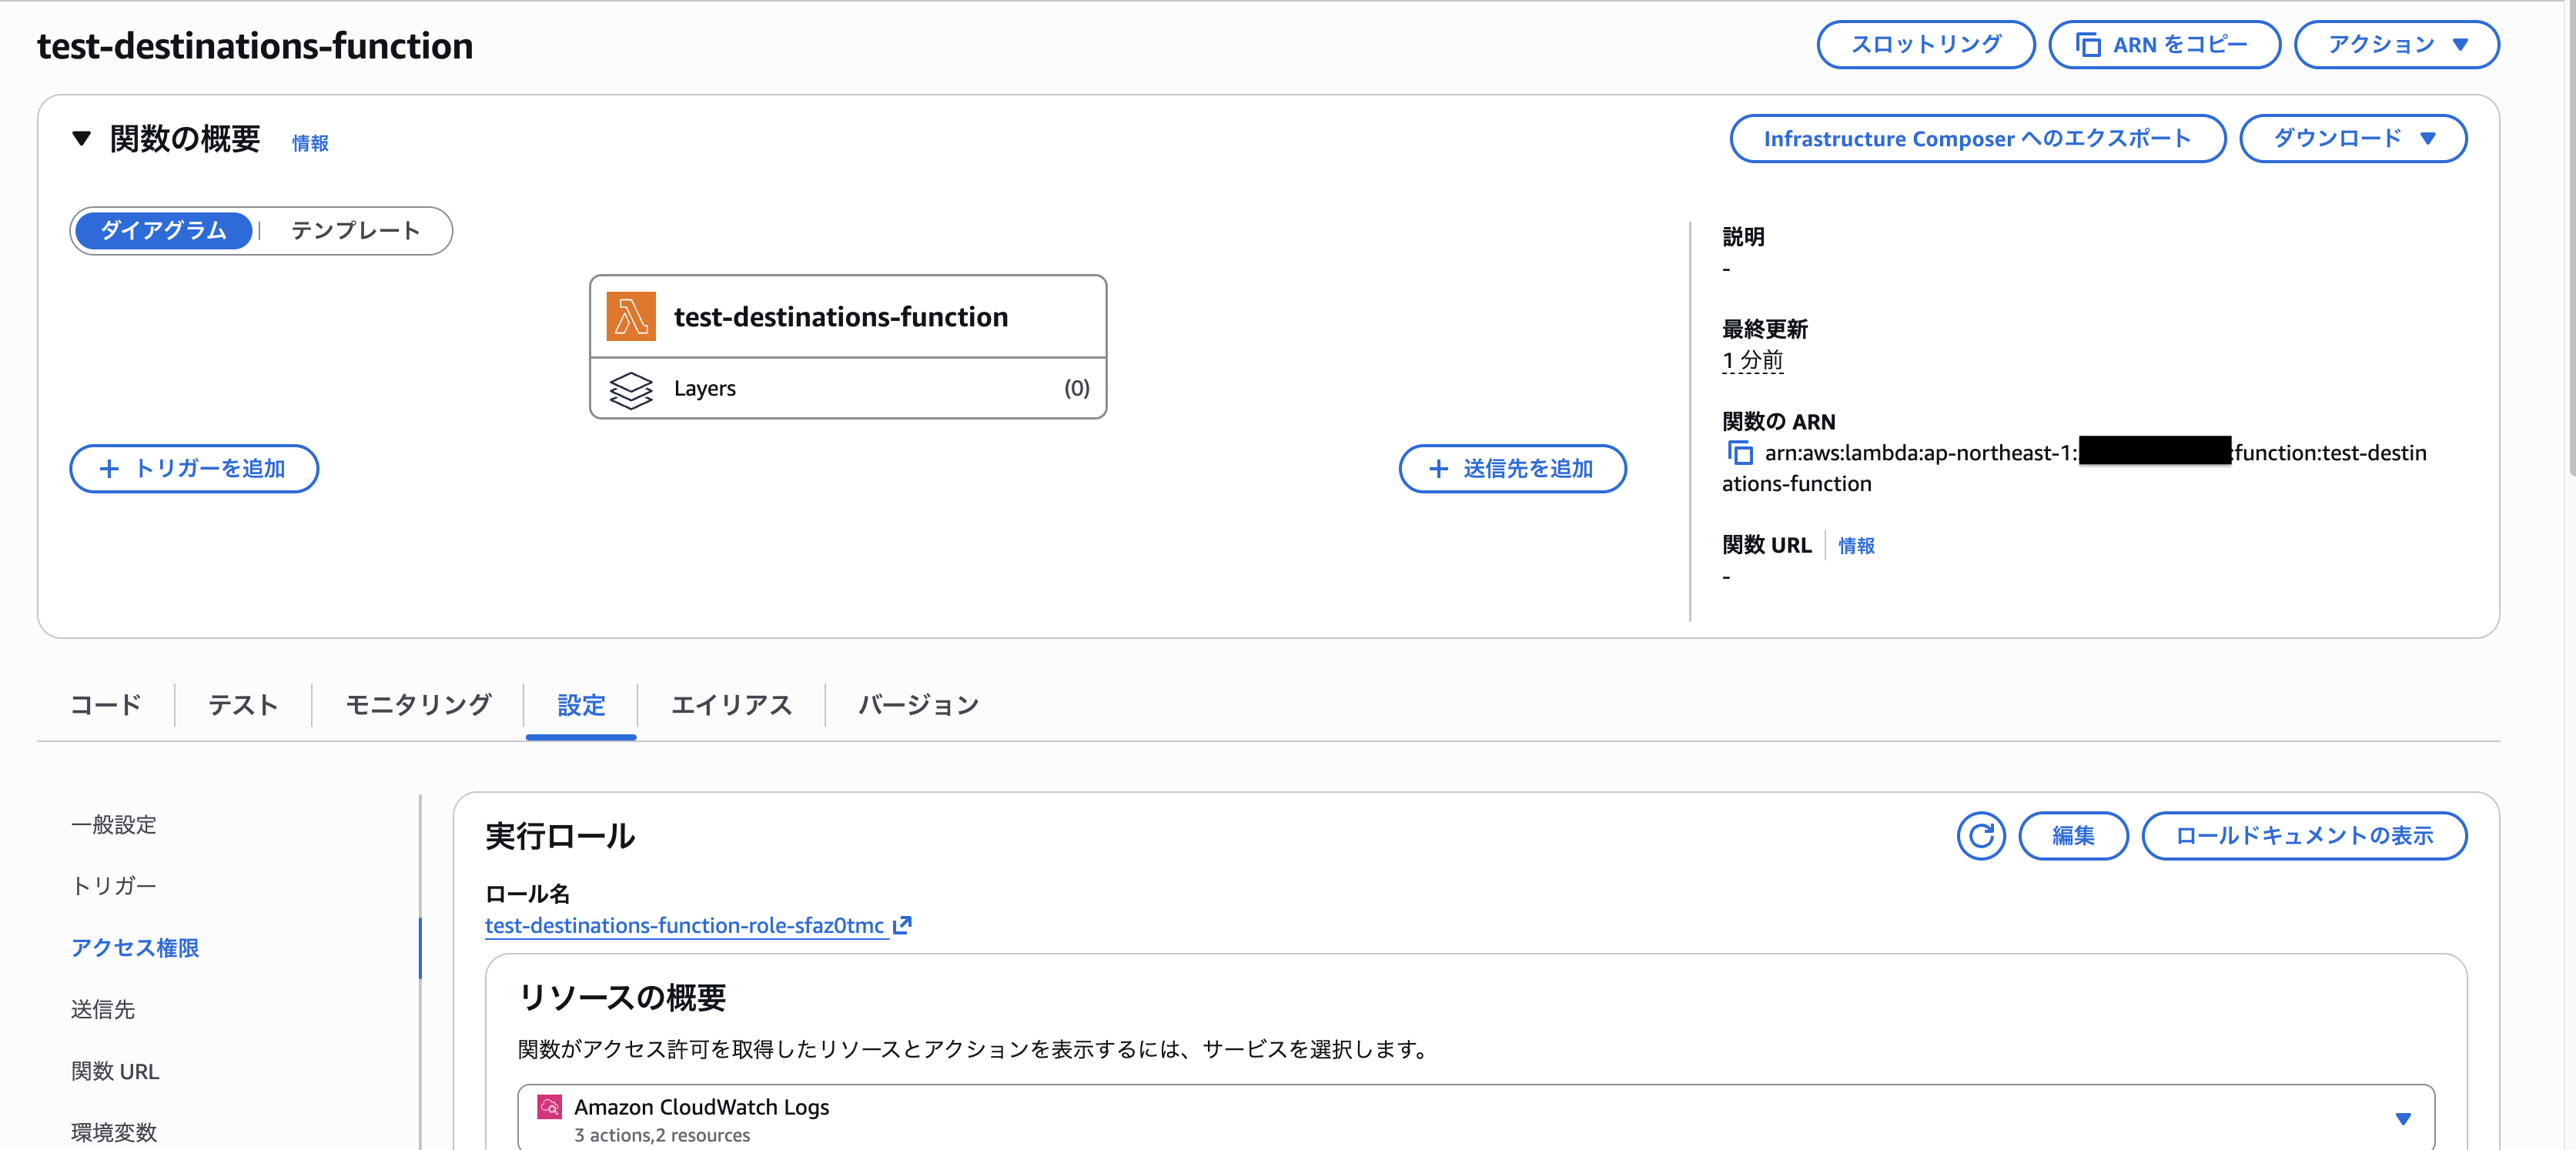Collapse the 関数の概要 section triangle
Viewport: 2576px width, 1150px height.
click(82, 138)
